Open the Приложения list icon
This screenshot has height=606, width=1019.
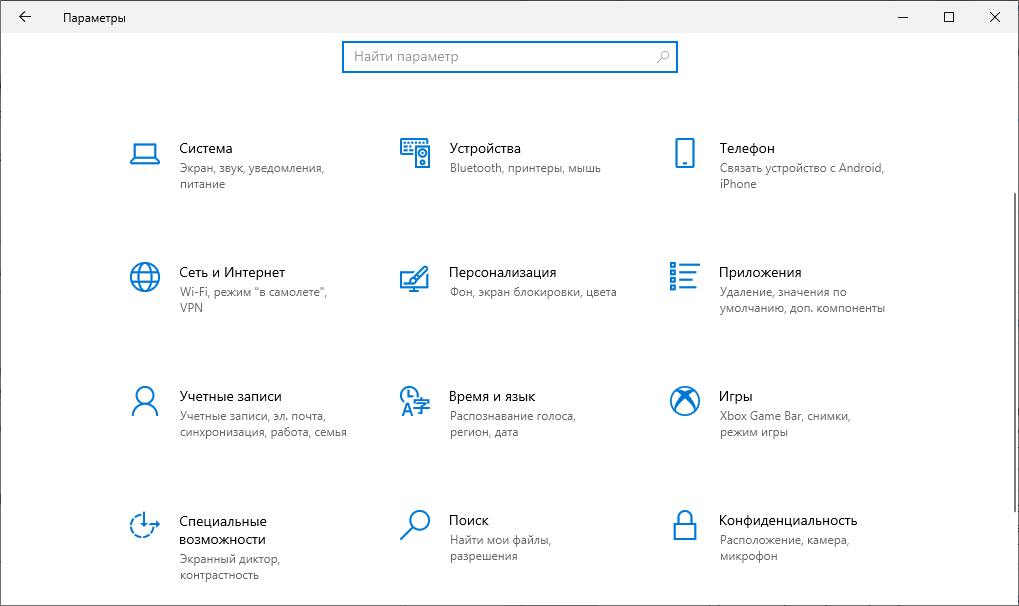point(685,276)
